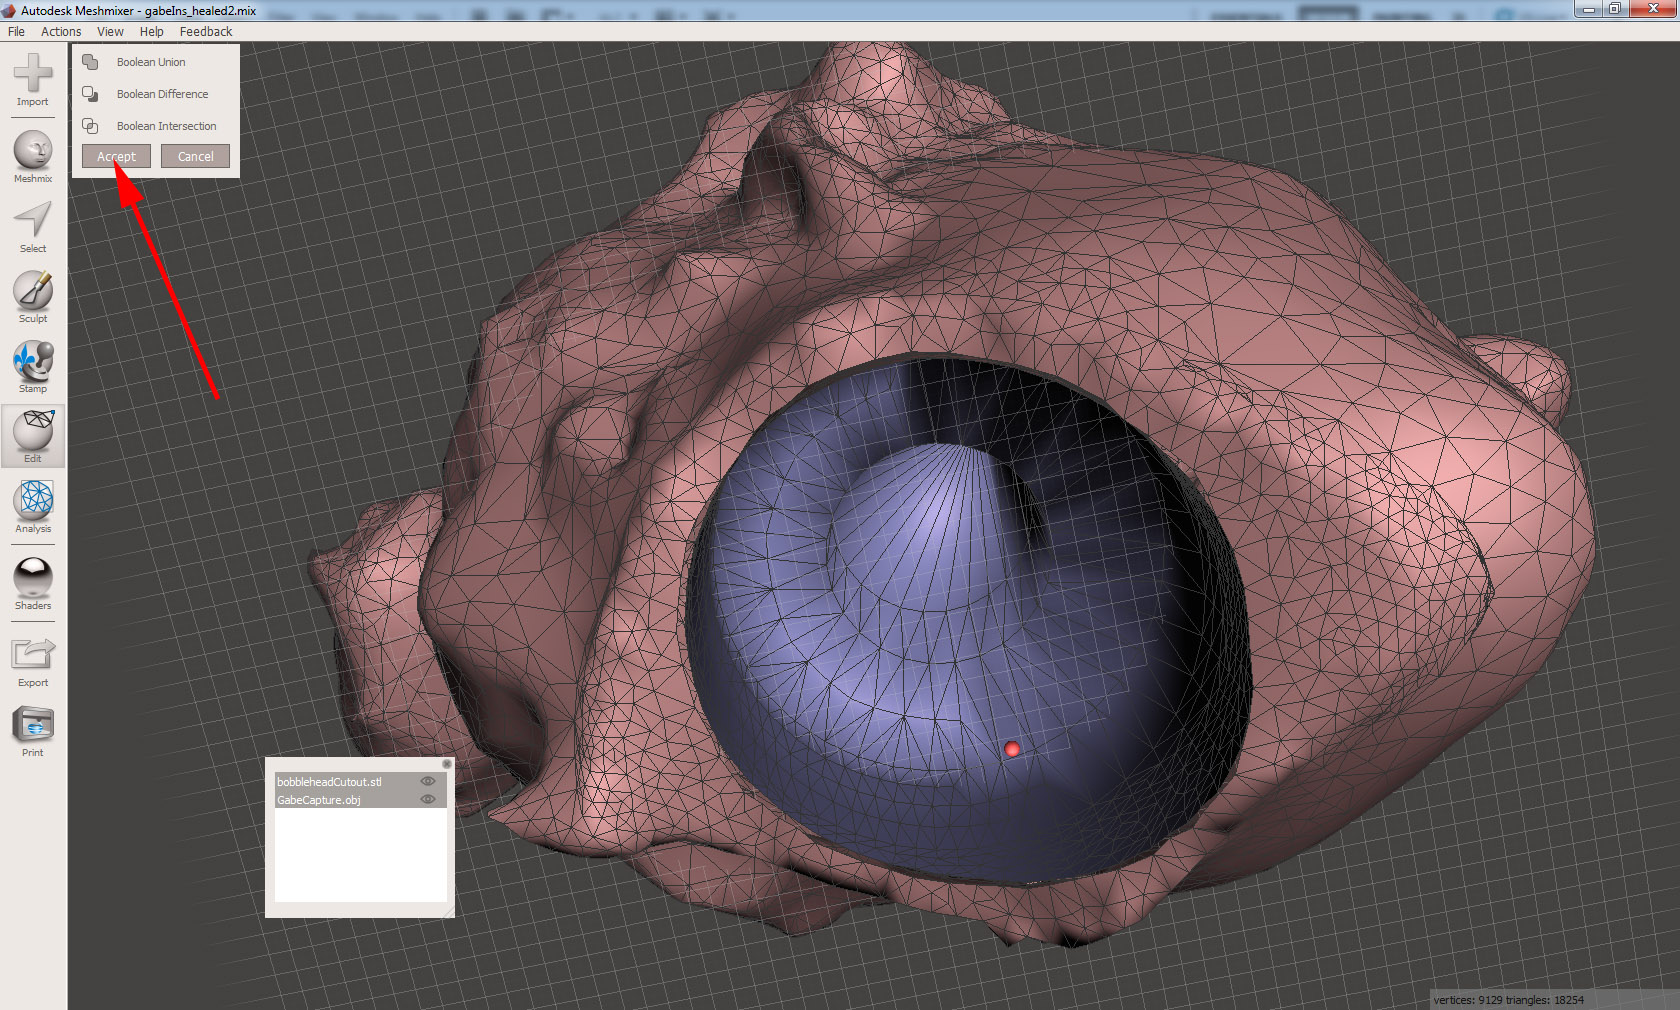This screenshot has height=1010, width=1680.
Task: Open the View menu
Action: coord(110,32)
